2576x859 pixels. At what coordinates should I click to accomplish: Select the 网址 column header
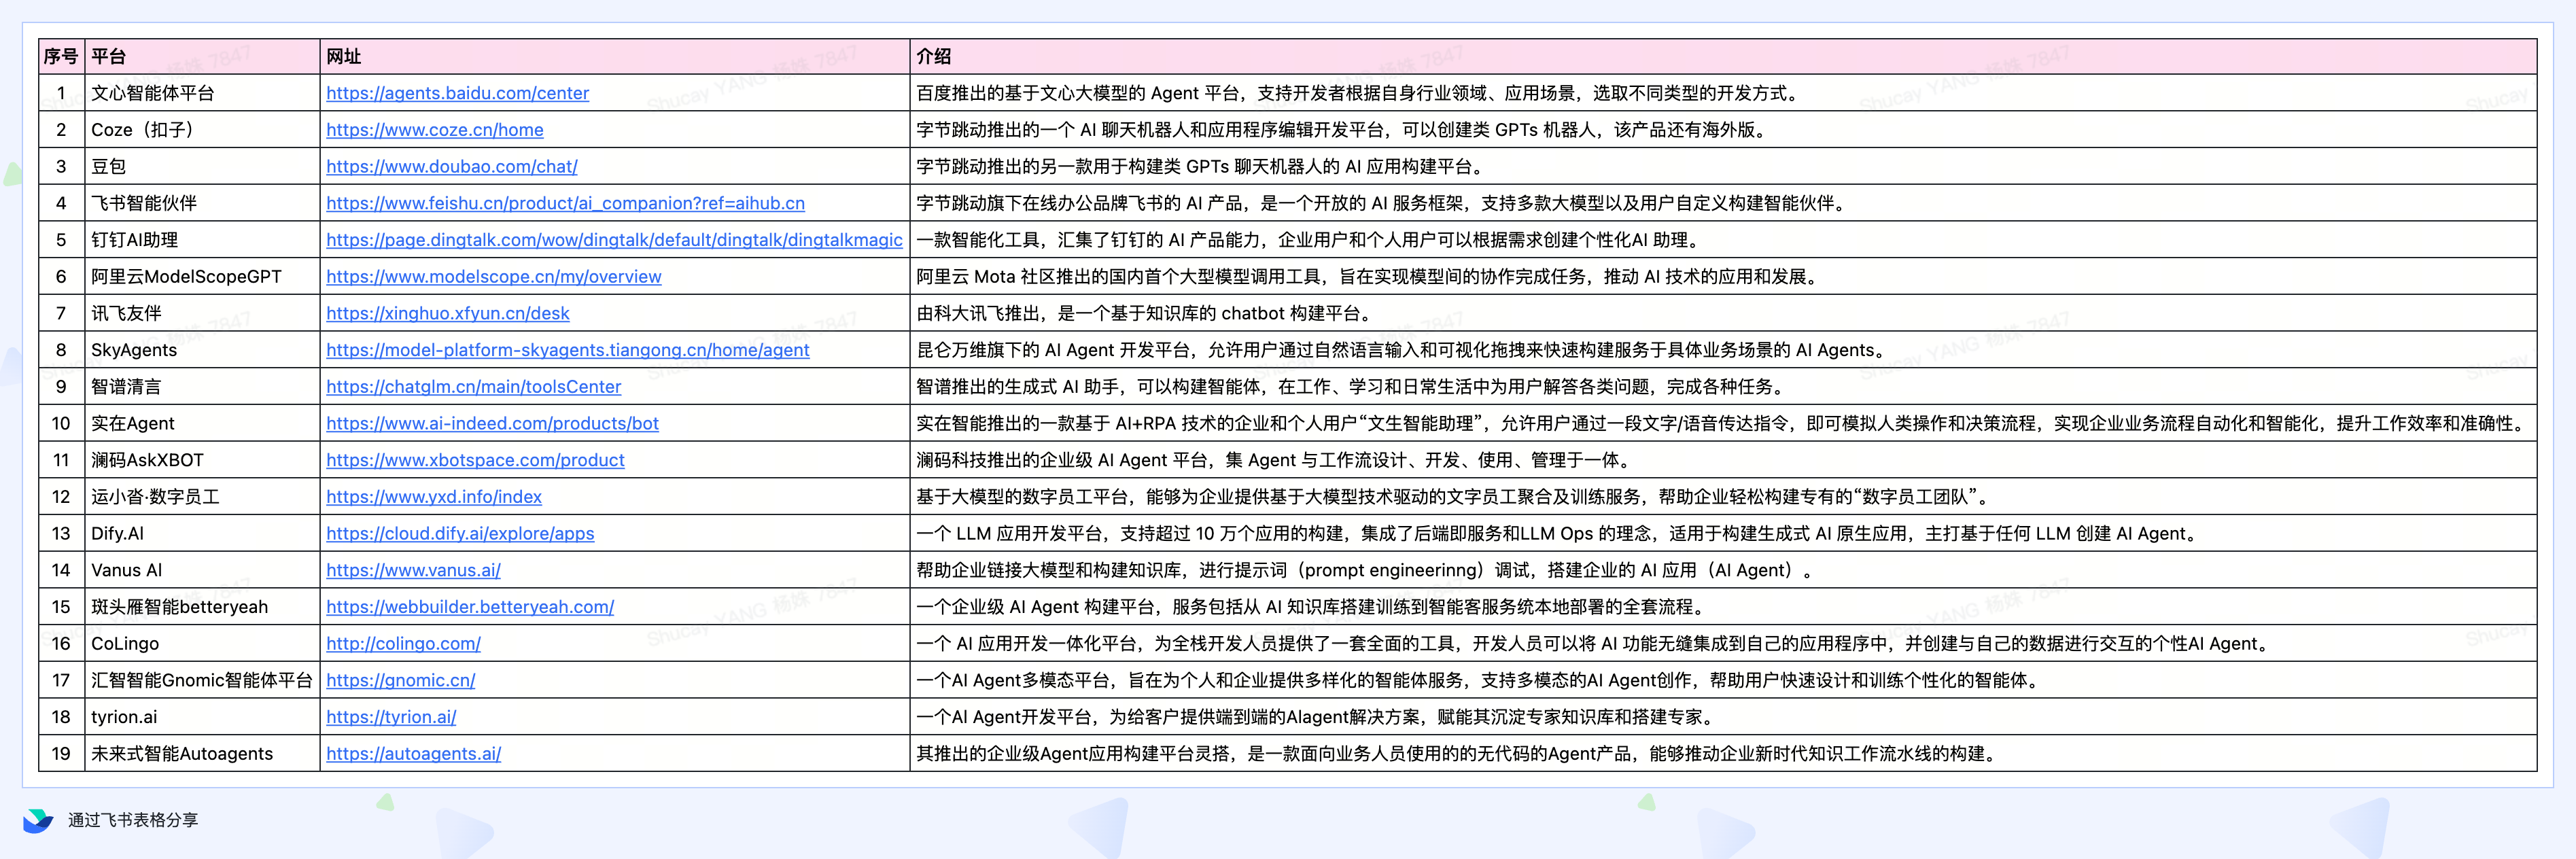pos(615,56)
